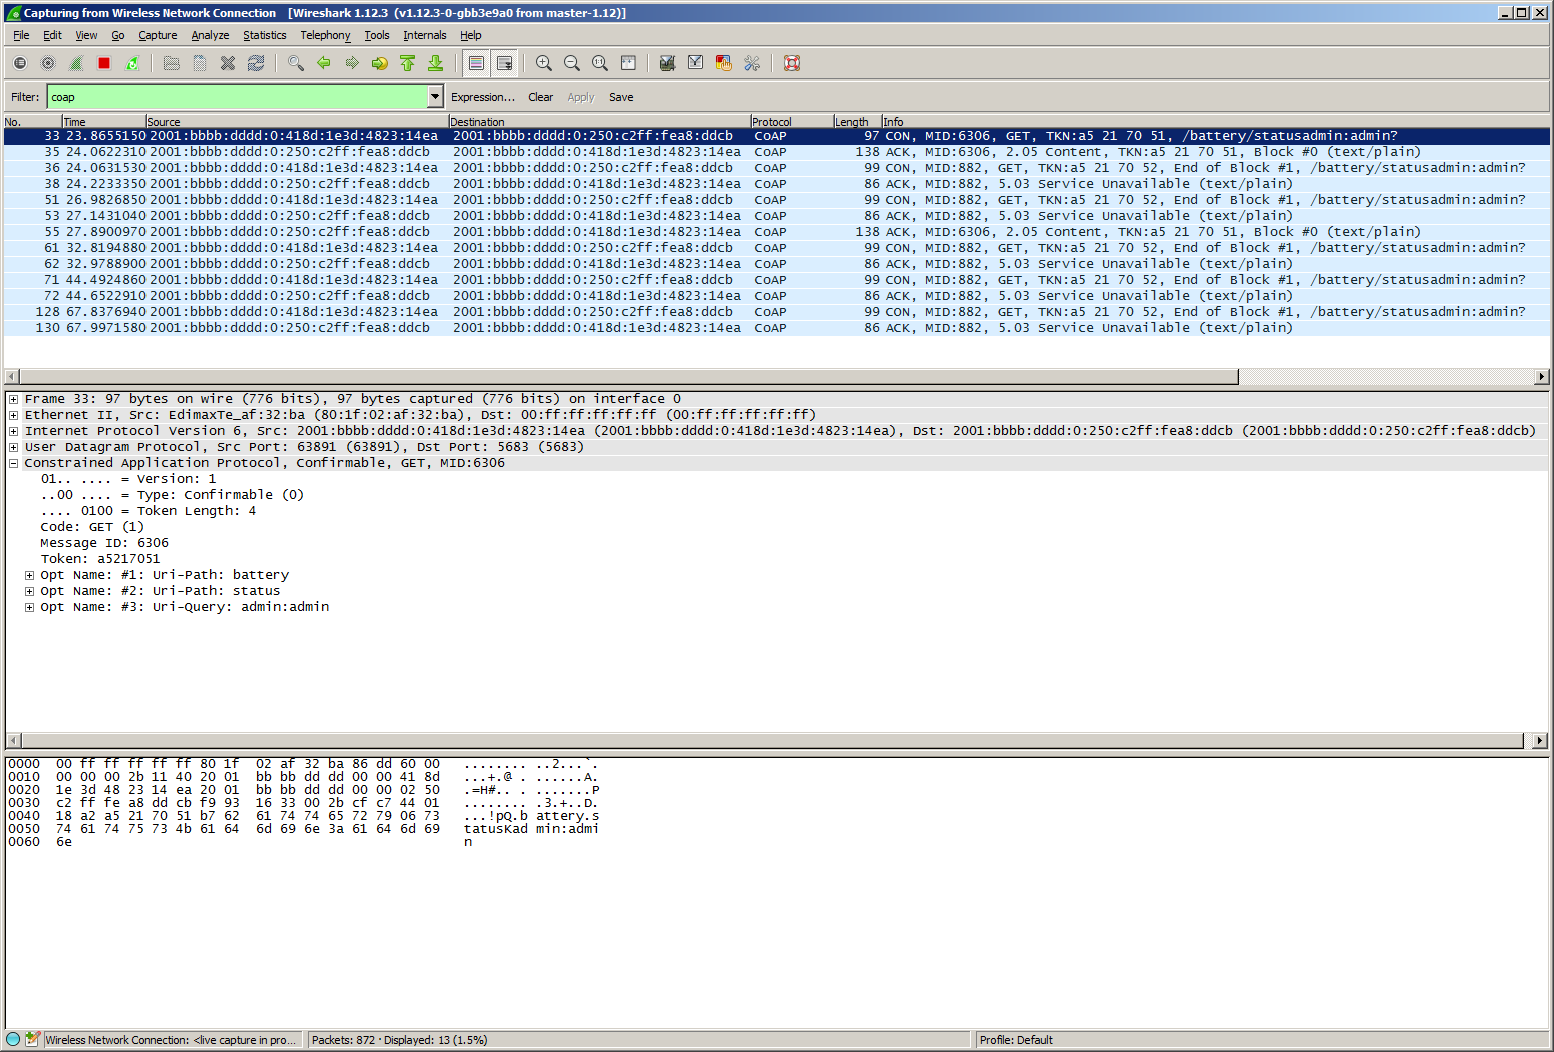The height and width of the screenshot is (1052, 1554).
Task: Open the capture filters dialog icon
Action: click(x=668, y=63)
